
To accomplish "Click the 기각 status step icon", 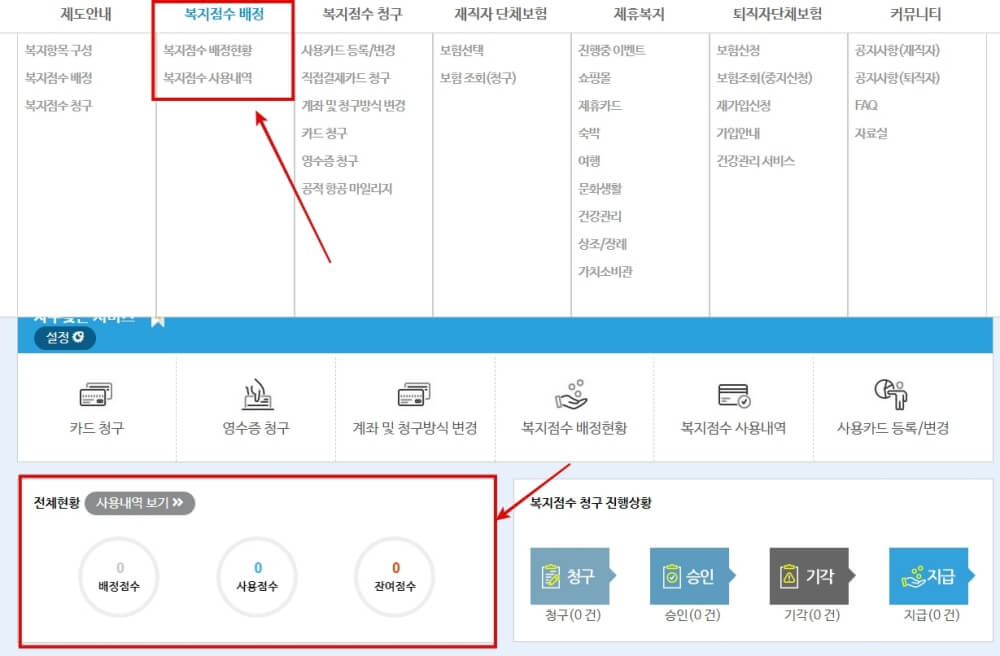I will click(x=811, y=576).
